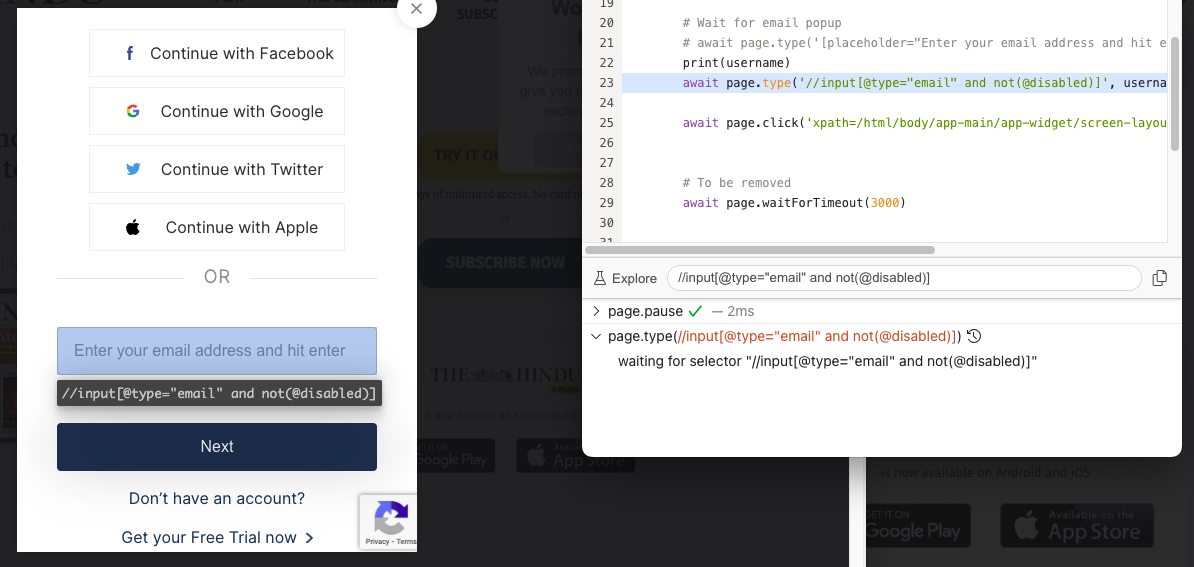Viewport: 1194px width, 567px height.
Task: Click the '# Wait for email popup' comment line
Action: pyautogui.click(x=761, y=22)
